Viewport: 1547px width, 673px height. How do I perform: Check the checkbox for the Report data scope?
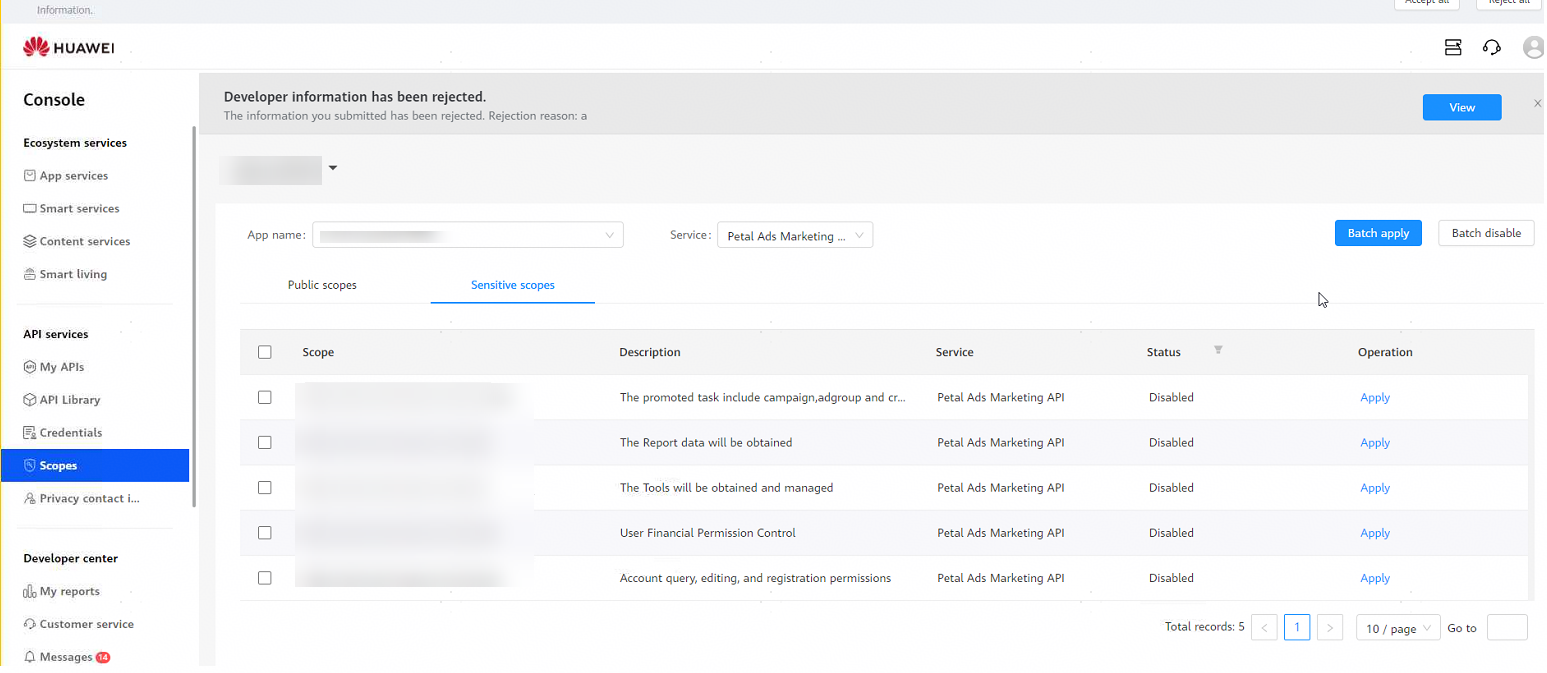click(264, 442)
